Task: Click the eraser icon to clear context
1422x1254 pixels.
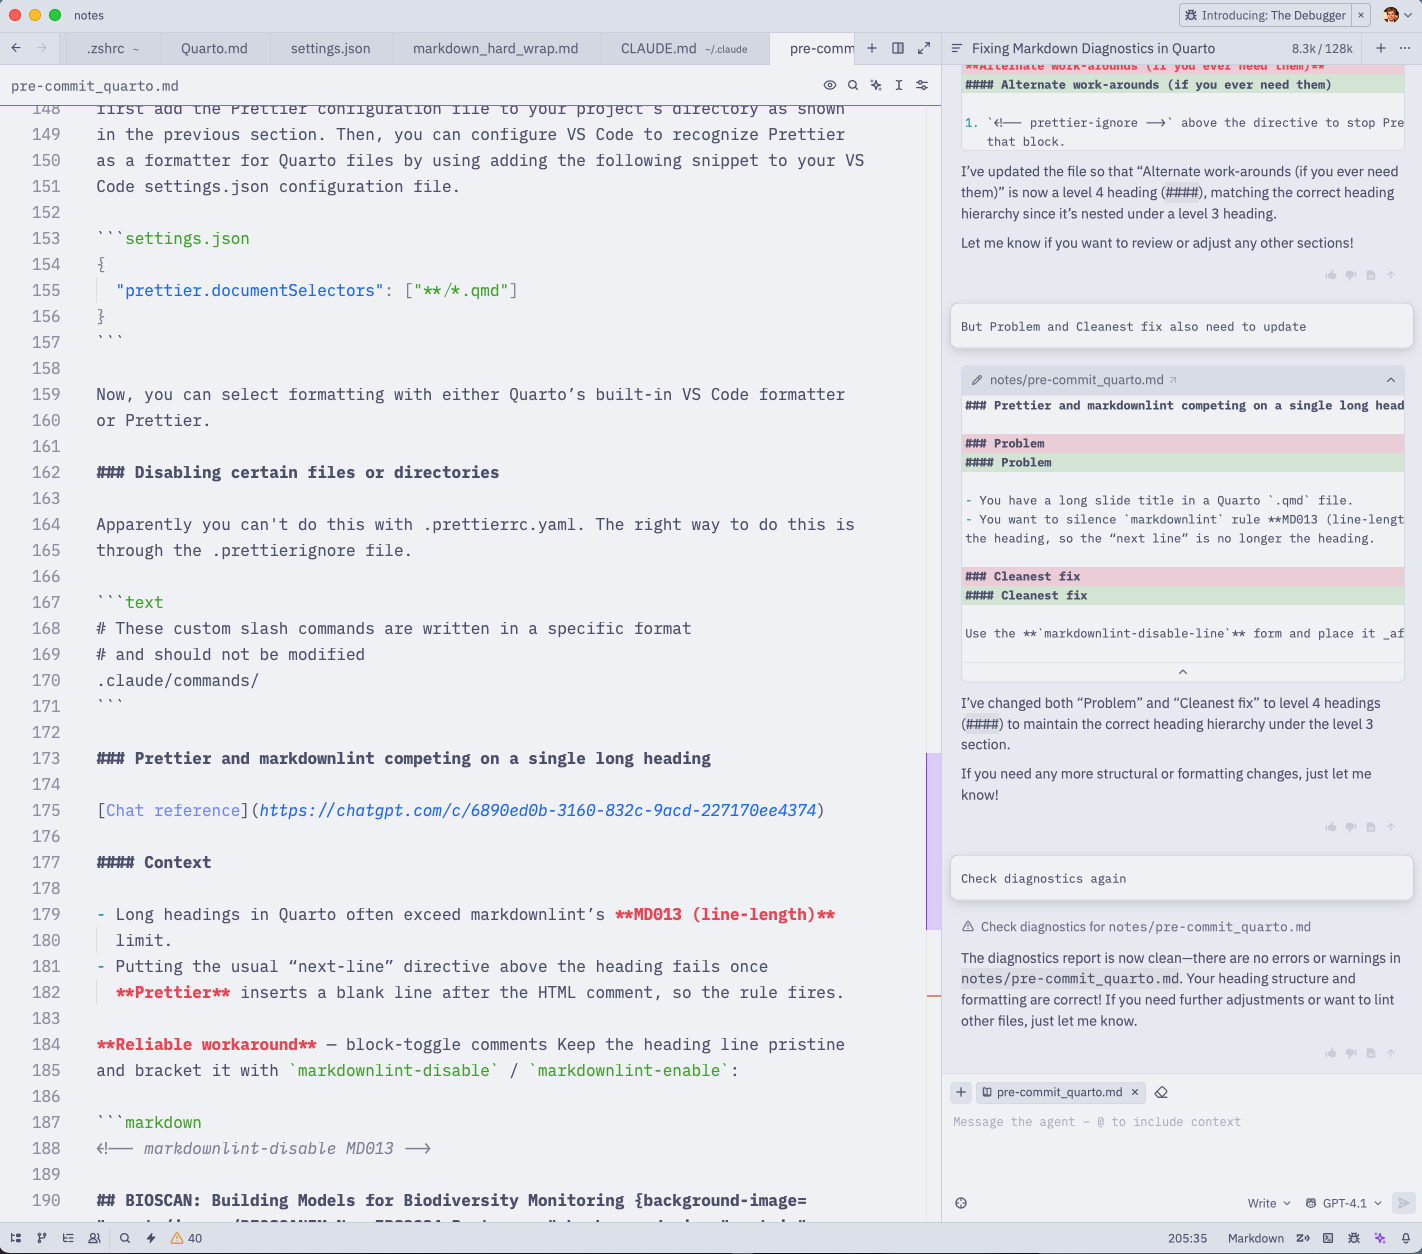Action: coord(1161,1092)
